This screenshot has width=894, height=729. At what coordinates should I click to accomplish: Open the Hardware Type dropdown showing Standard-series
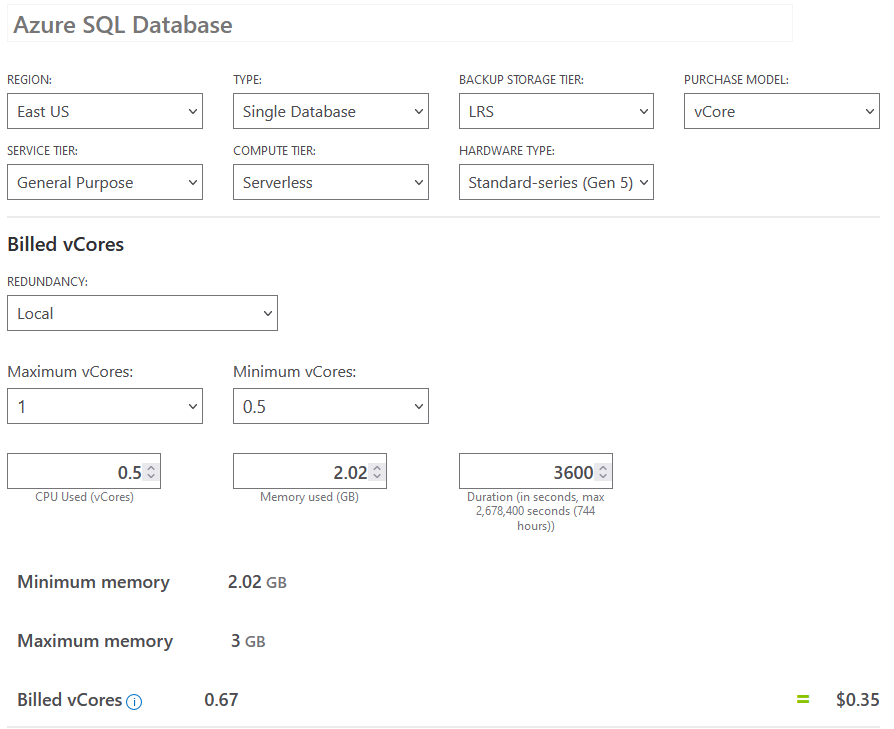tap(556, 182)
